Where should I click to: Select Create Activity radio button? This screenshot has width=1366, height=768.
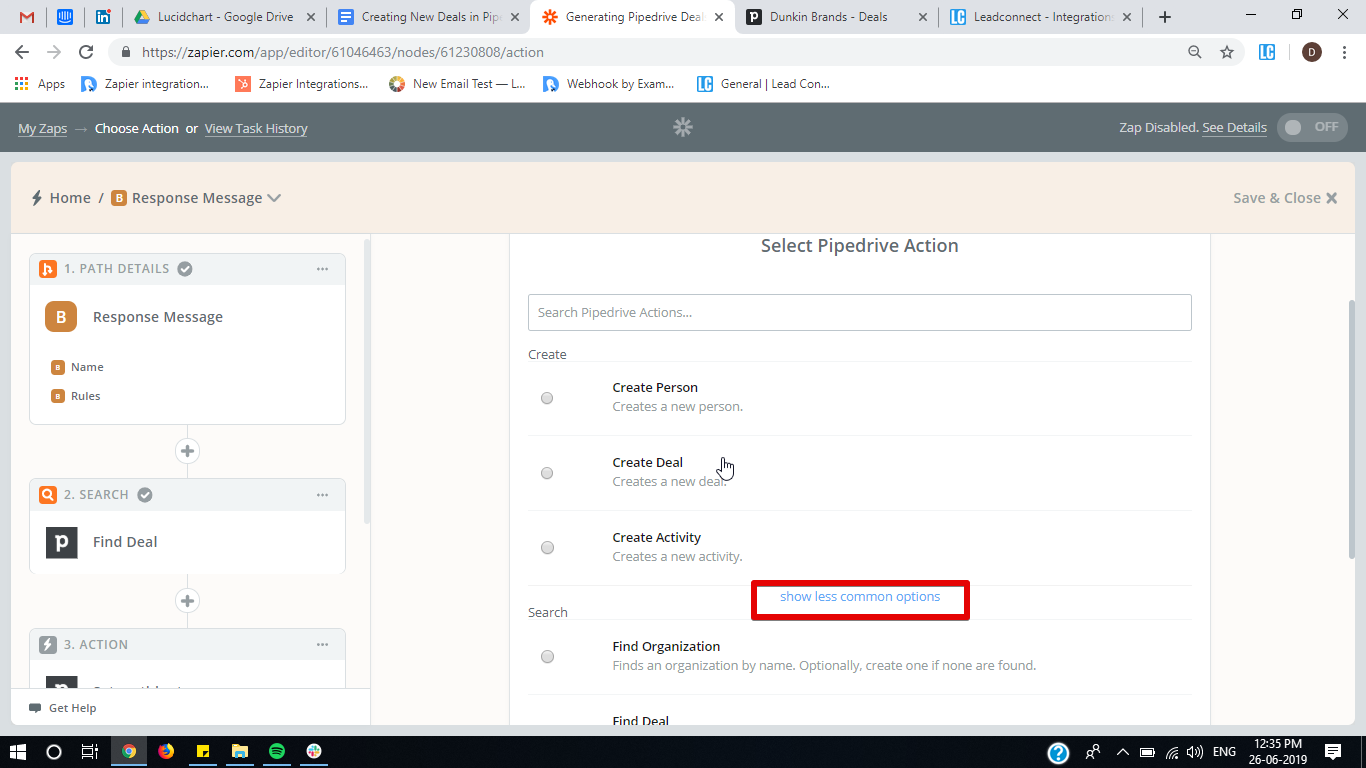(x=547, y=548)
